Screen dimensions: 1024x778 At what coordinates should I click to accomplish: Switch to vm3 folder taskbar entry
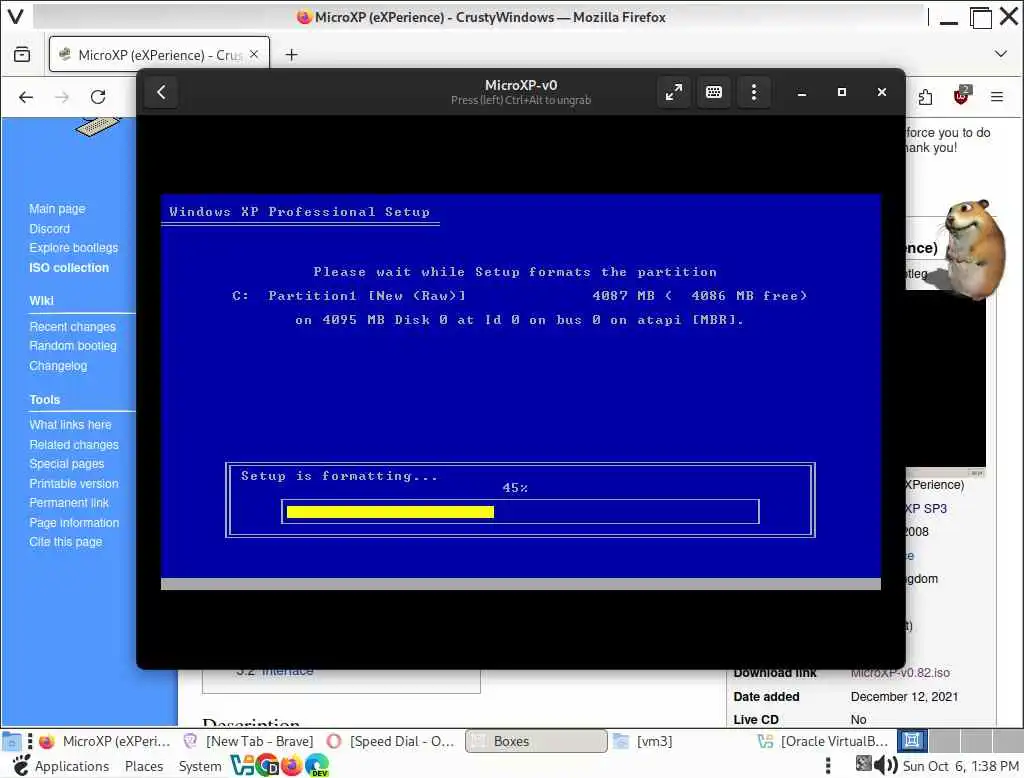coord(680,741)
